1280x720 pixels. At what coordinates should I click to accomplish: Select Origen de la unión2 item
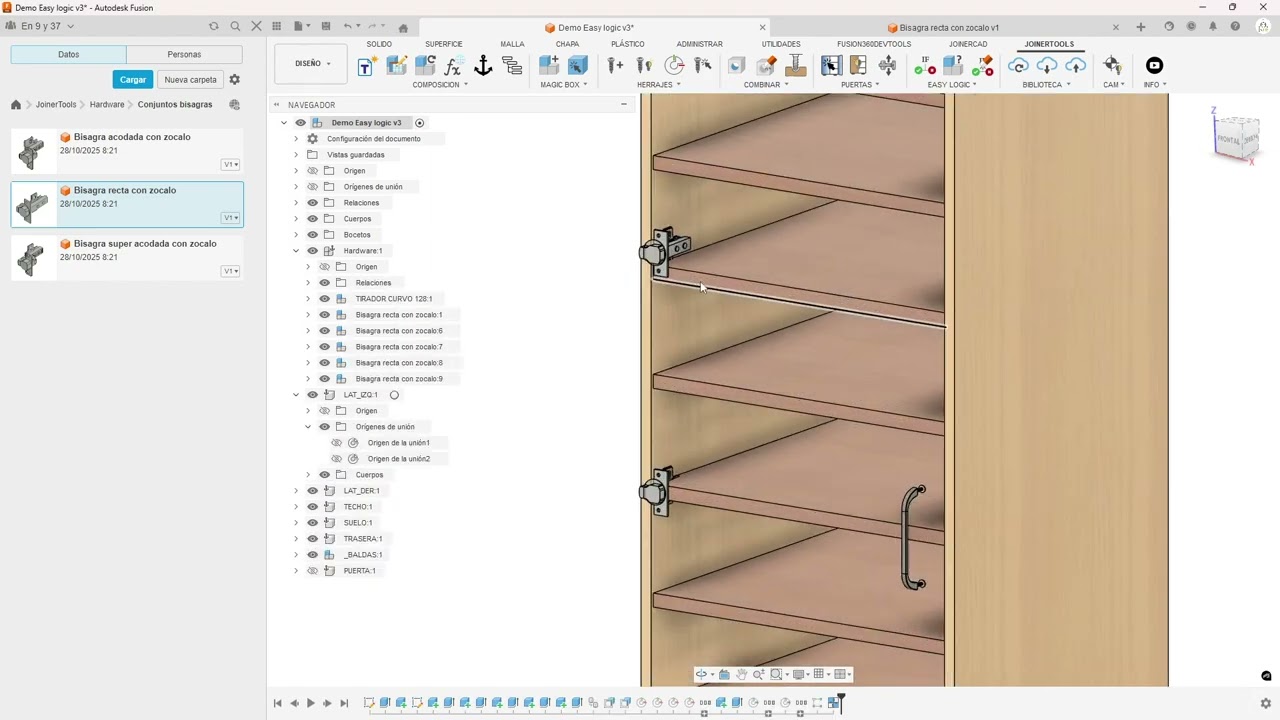tap(398, 458)
